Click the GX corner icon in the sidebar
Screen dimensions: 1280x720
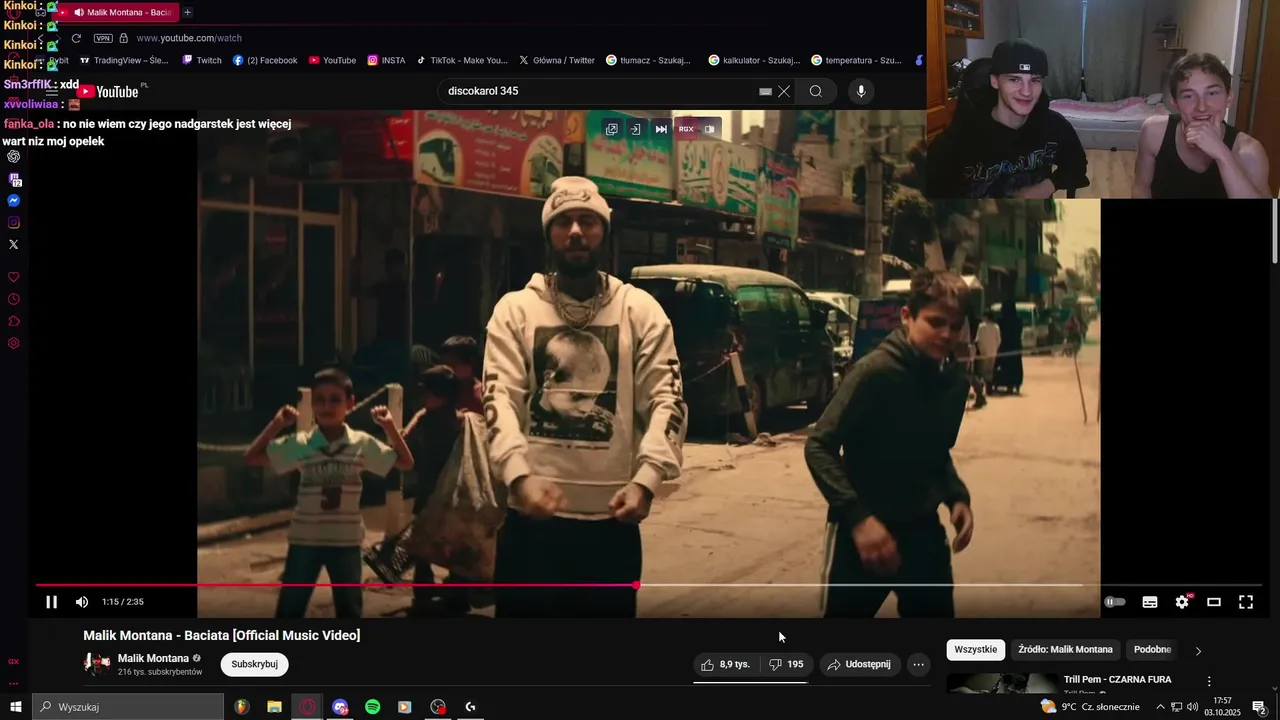coord(14,661)
